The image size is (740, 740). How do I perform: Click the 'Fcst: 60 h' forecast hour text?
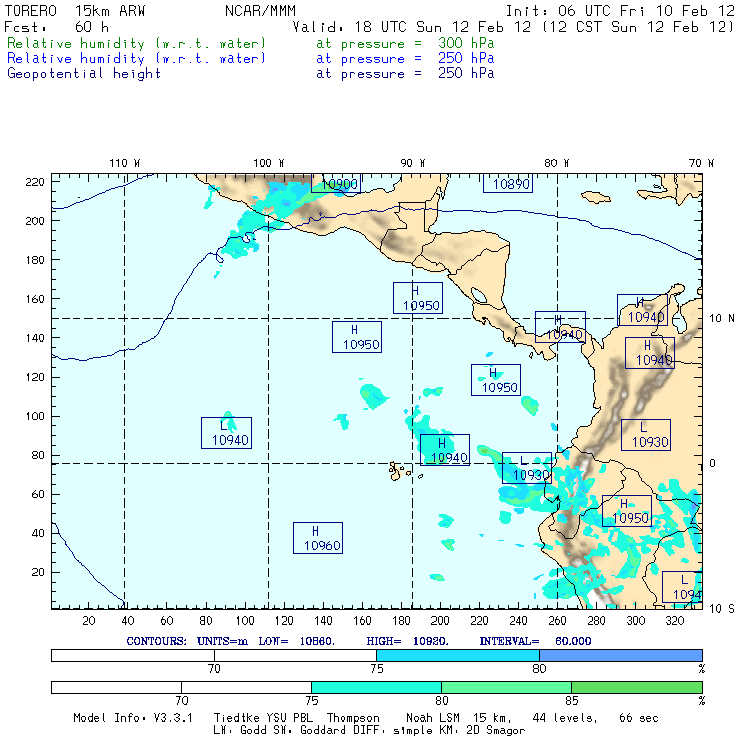click(x=57, y=27)
